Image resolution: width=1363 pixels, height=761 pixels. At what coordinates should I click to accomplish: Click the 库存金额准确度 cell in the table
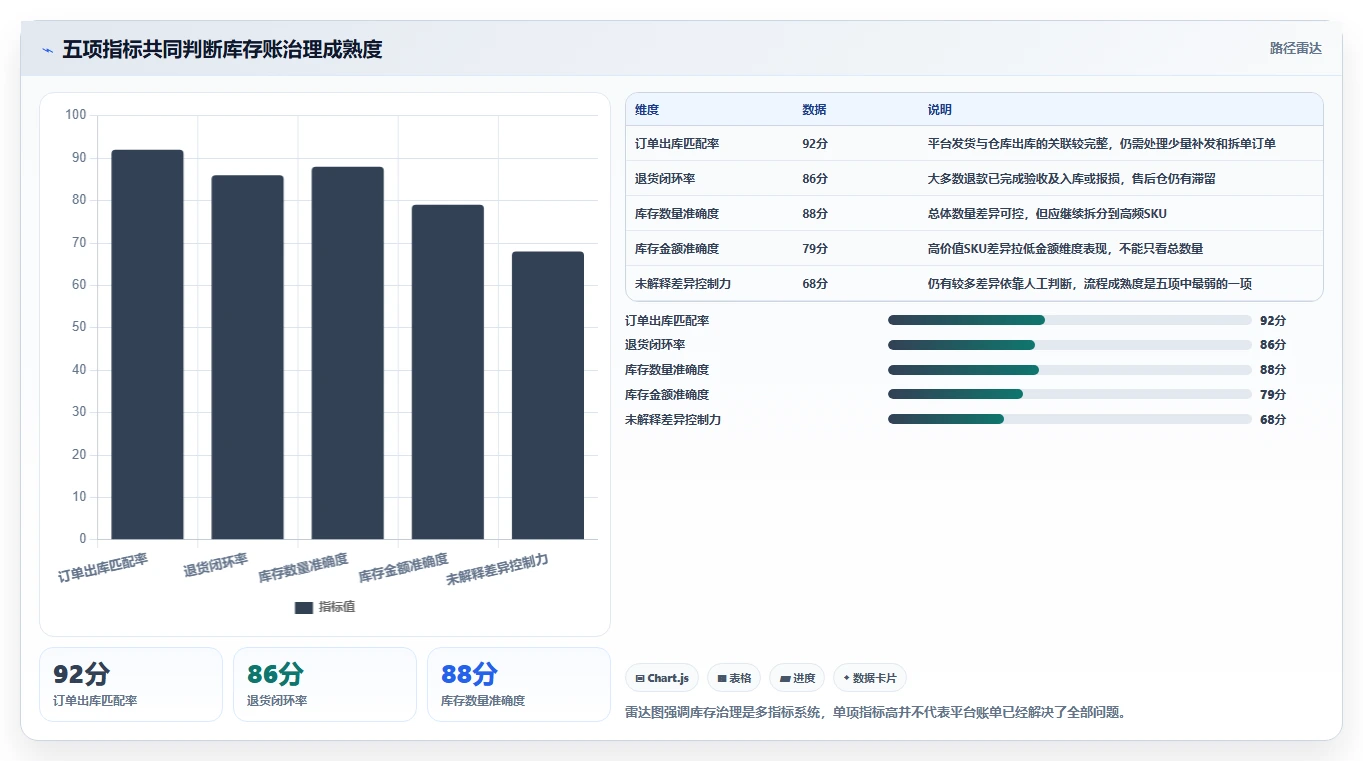point(677,249)
